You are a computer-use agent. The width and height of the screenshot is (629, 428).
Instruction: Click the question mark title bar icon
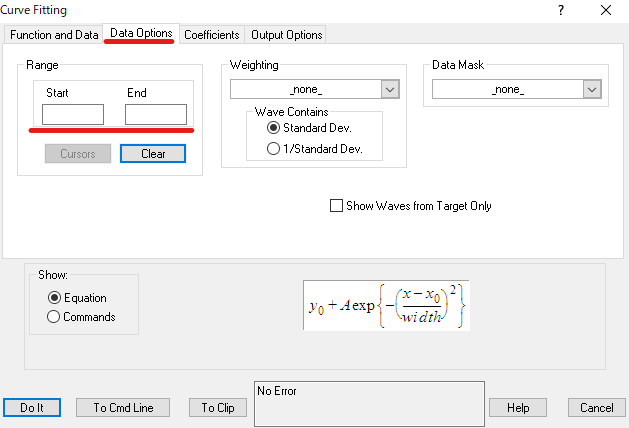click(560, 9)
